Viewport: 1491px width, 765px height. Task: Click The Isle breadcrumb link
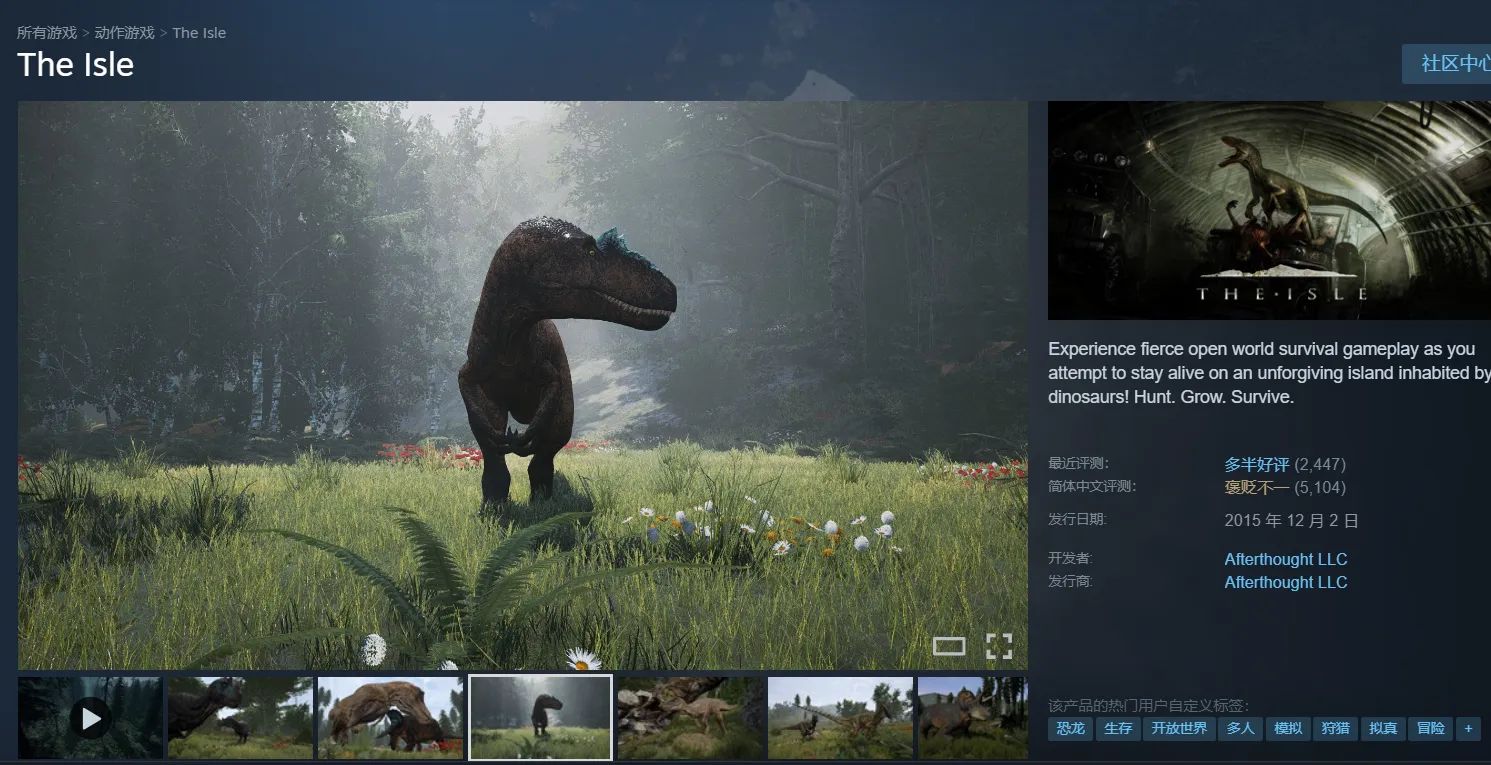coord(199,33)
